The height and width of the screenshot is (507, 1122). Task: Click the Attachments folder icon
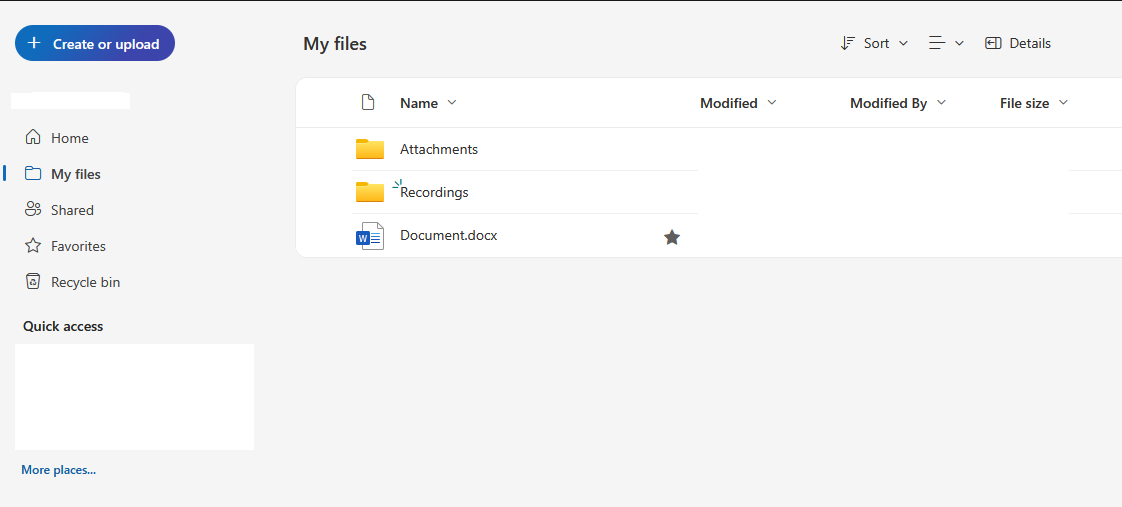click(369, 149)
